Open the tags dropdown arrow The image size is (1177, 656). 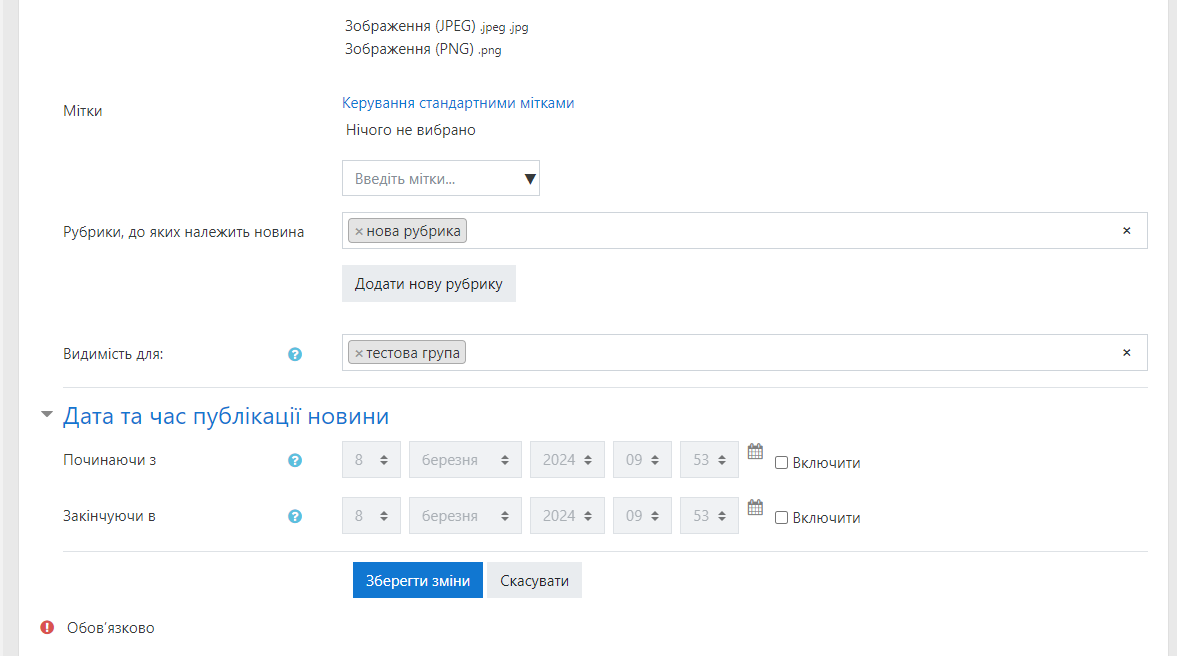[x=530, y=179]
